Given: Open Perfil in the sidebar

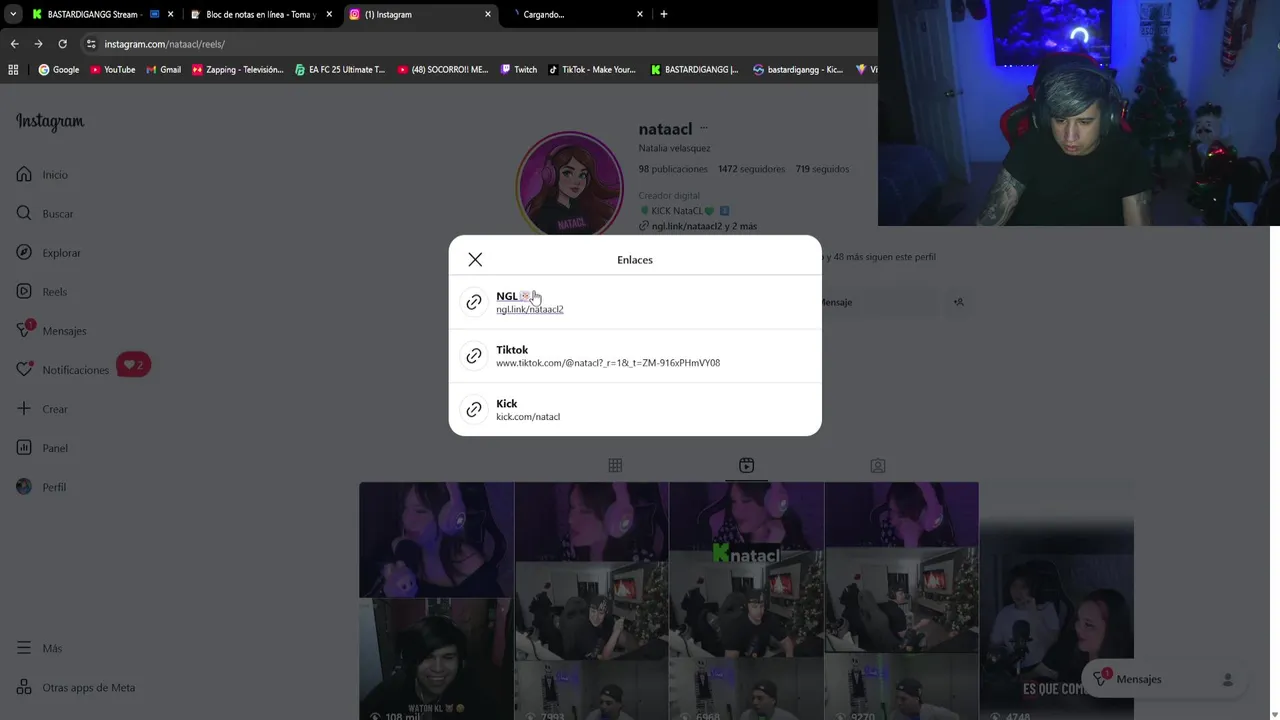Looking at the screenshot, I should tap(41, 487).
